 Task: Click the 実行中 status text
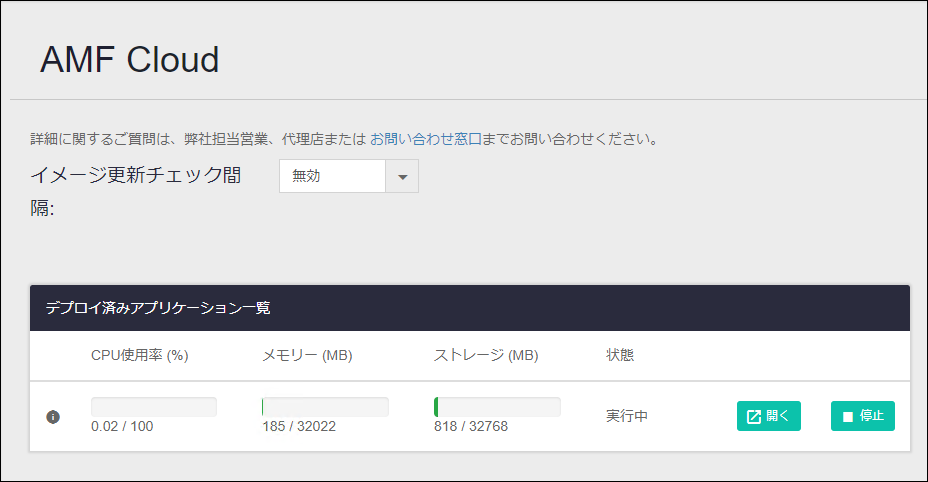coord(627,416)
